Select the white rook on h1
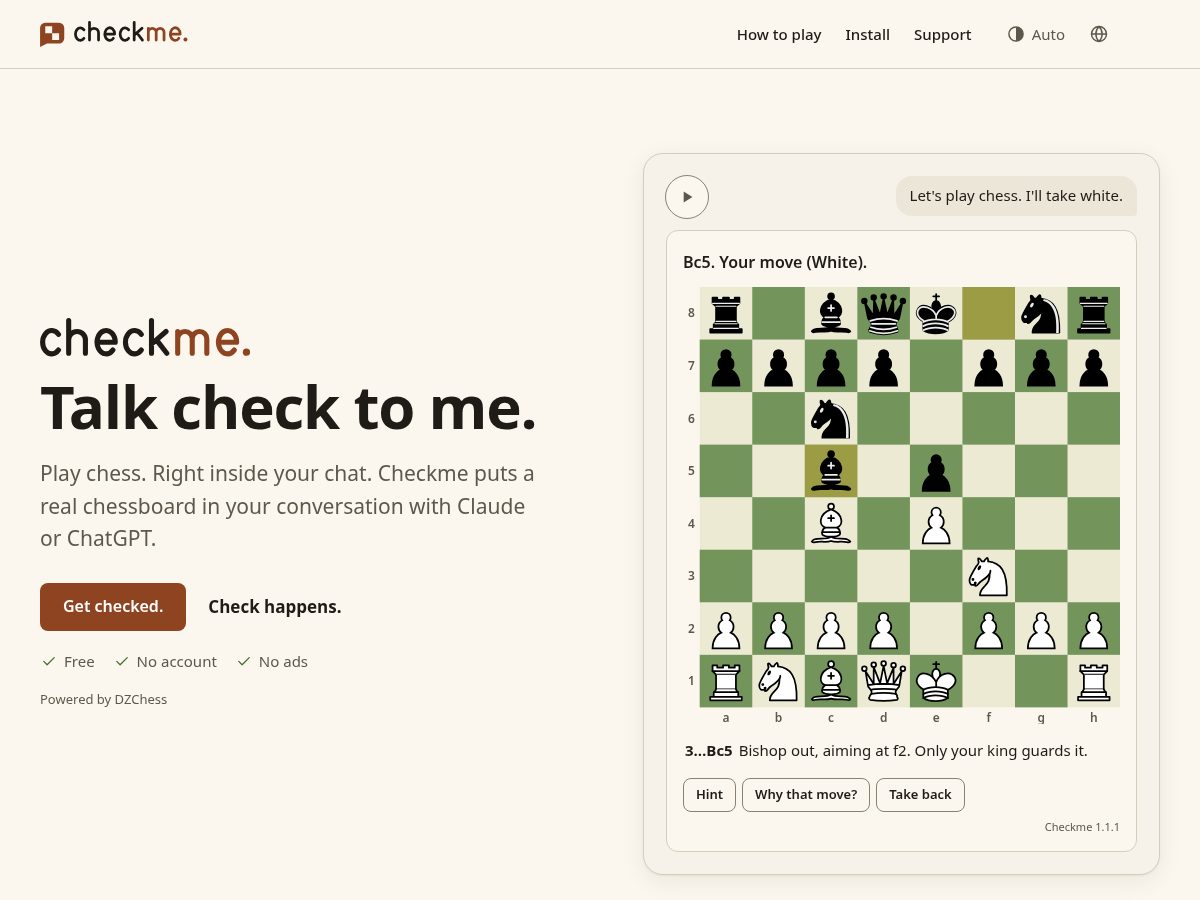1200x900 pixels. click(1094, 681)
